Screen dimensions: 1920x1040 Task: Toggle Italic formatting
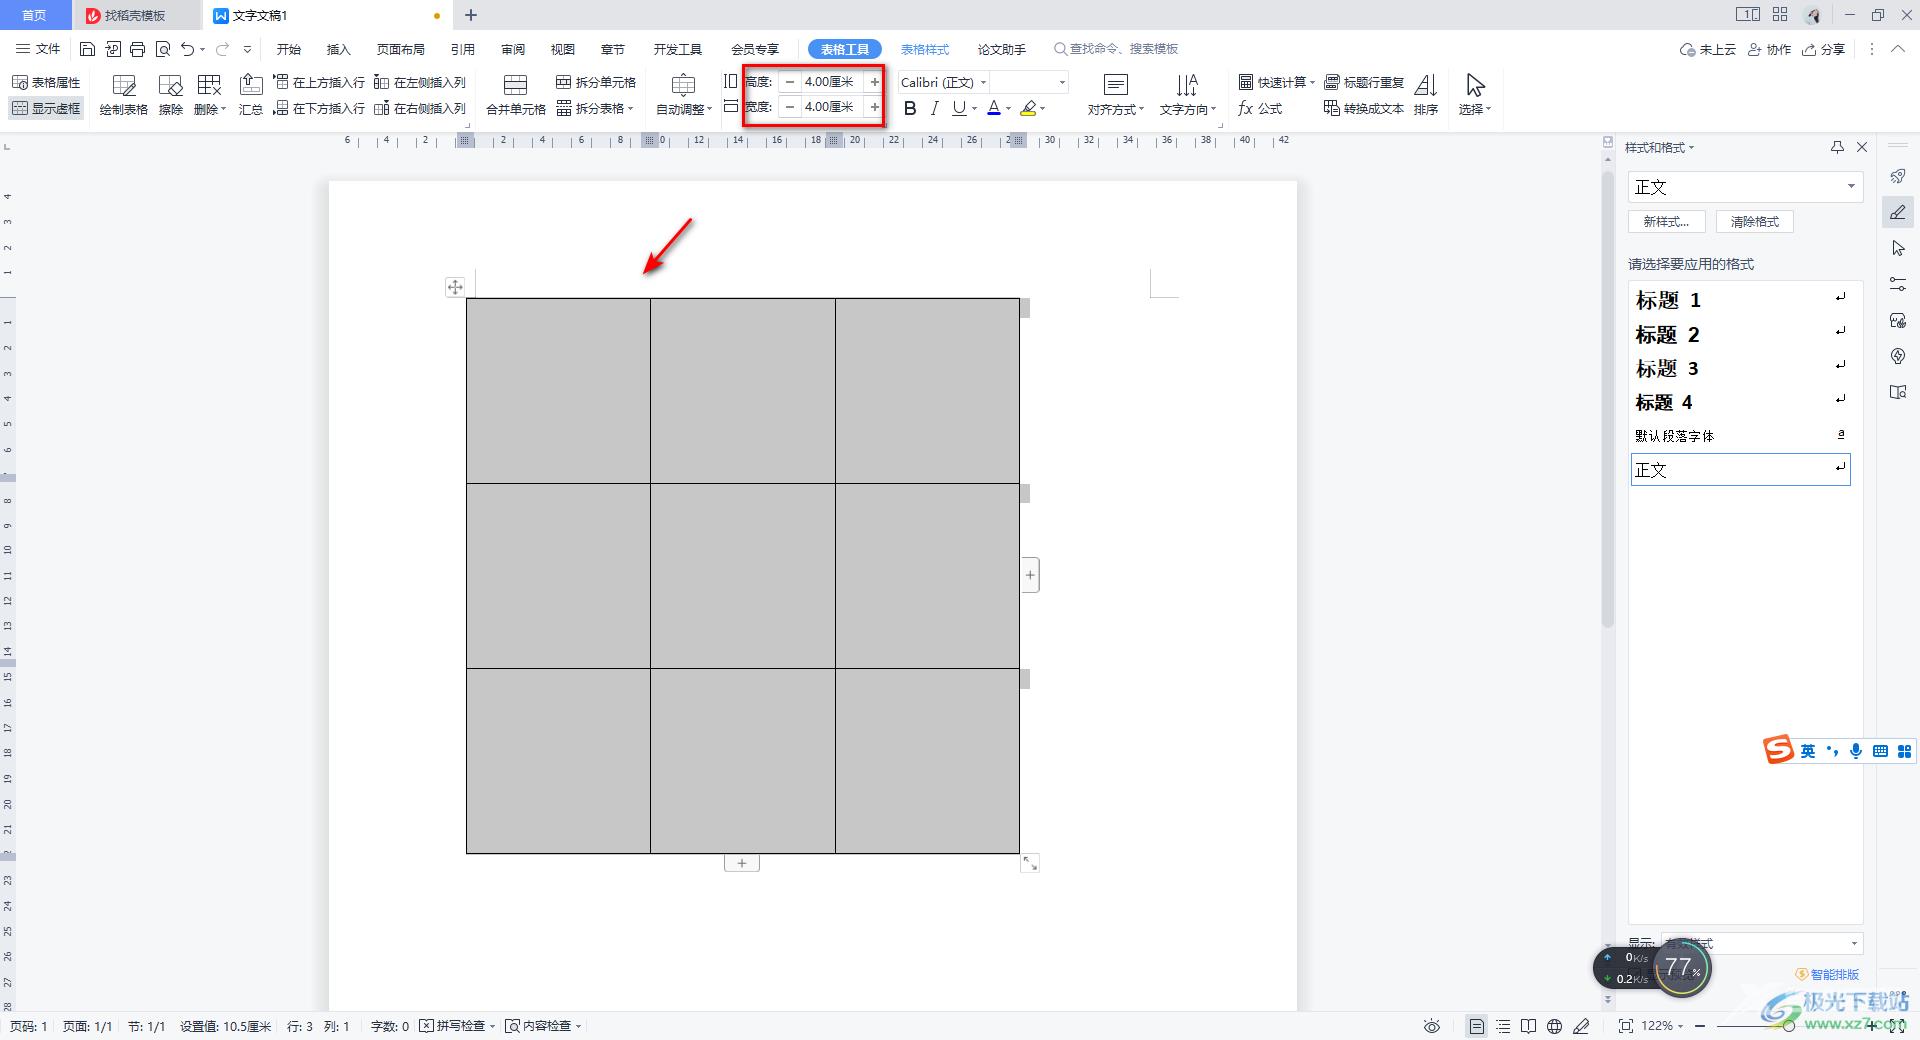click(x=934, y=108)
